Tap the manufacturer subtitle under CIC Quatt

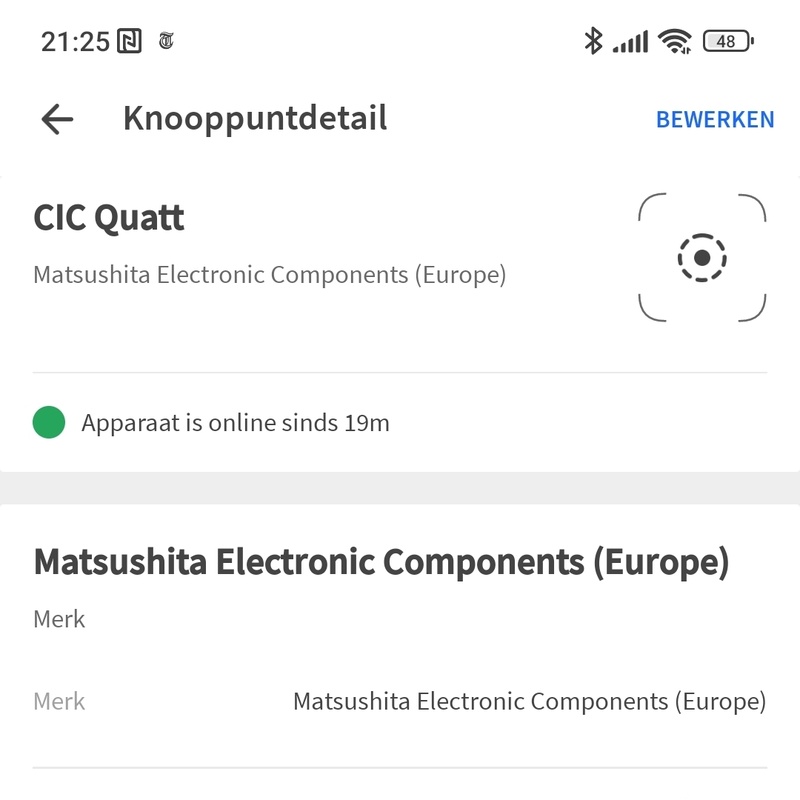pyautogui.click(x=270, y=274)
